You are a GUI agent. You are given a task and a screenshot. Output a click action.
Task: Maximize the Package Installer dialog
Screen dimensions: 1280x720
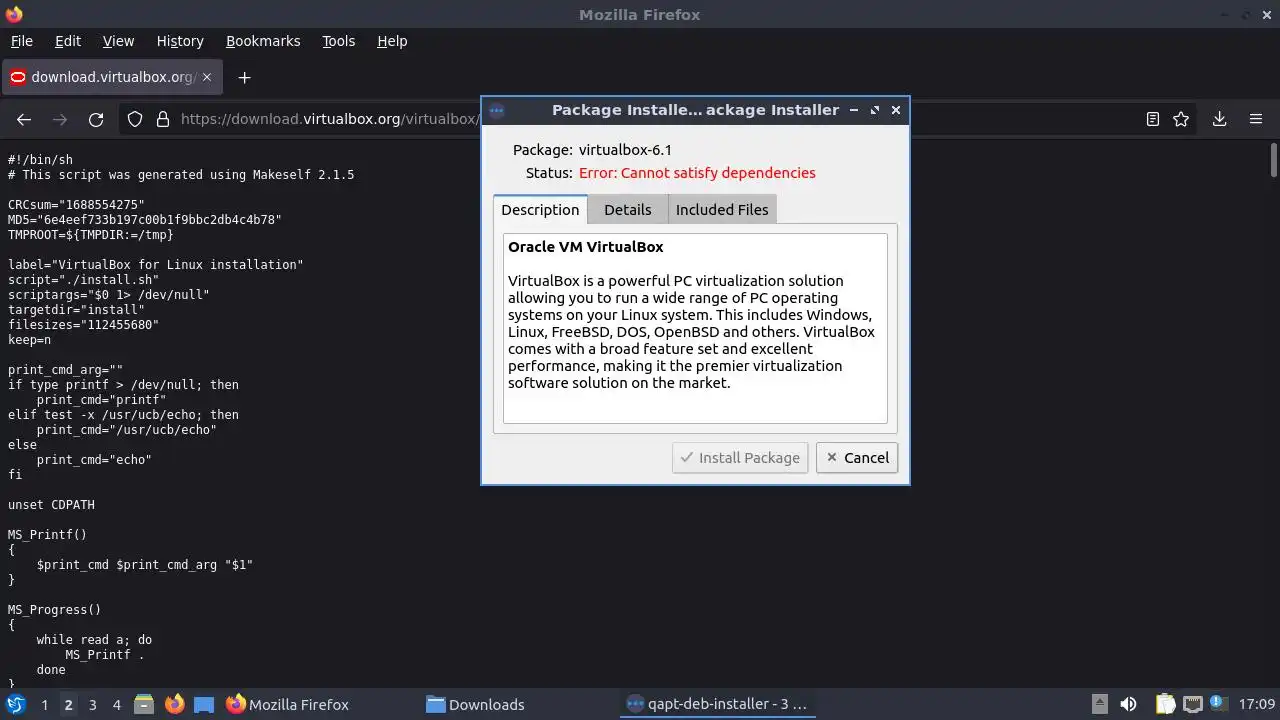pos(875,110)
